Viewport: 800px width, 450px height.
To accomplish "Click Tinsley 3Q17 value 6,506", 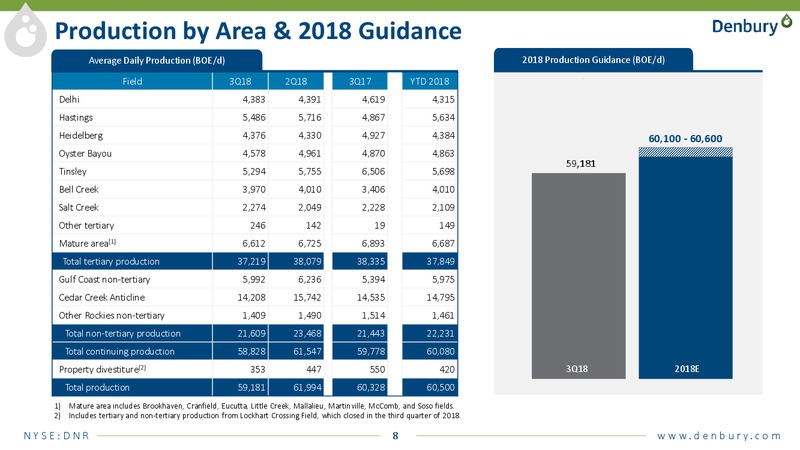I will [373, 171].
